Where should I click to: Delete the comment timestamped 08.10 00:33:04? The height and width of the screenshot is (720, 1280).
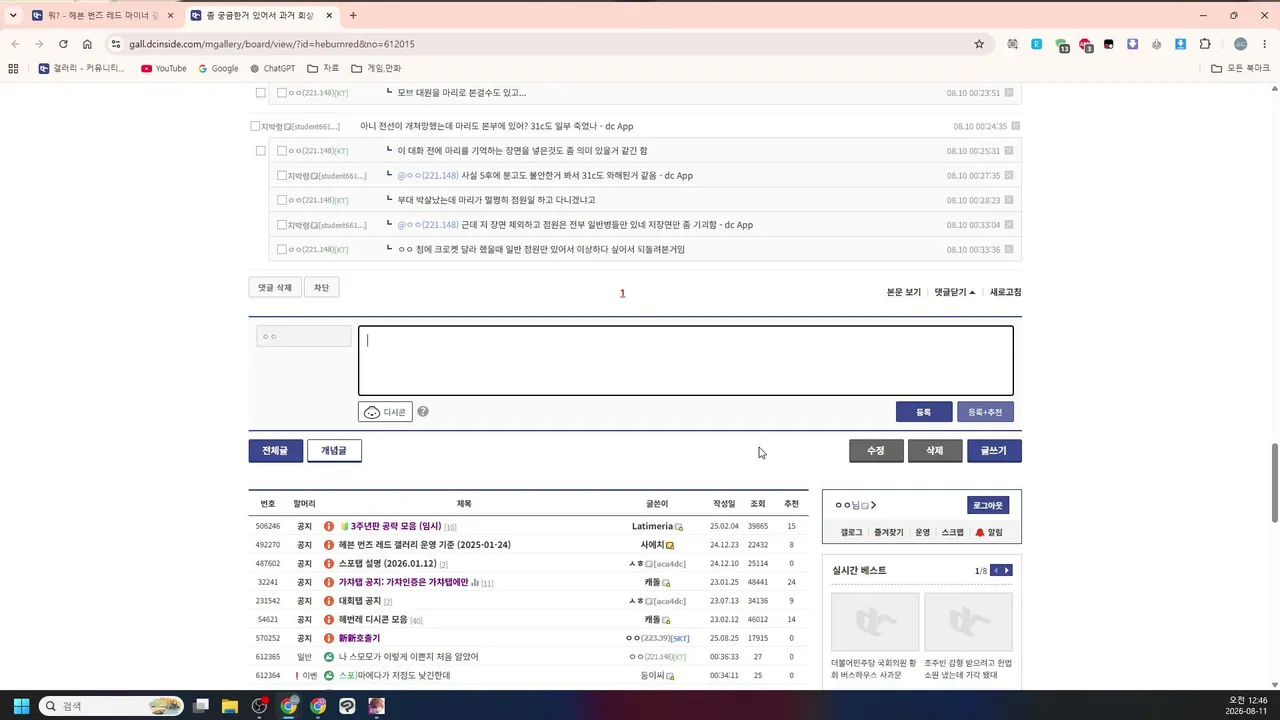click(1009, 225)
